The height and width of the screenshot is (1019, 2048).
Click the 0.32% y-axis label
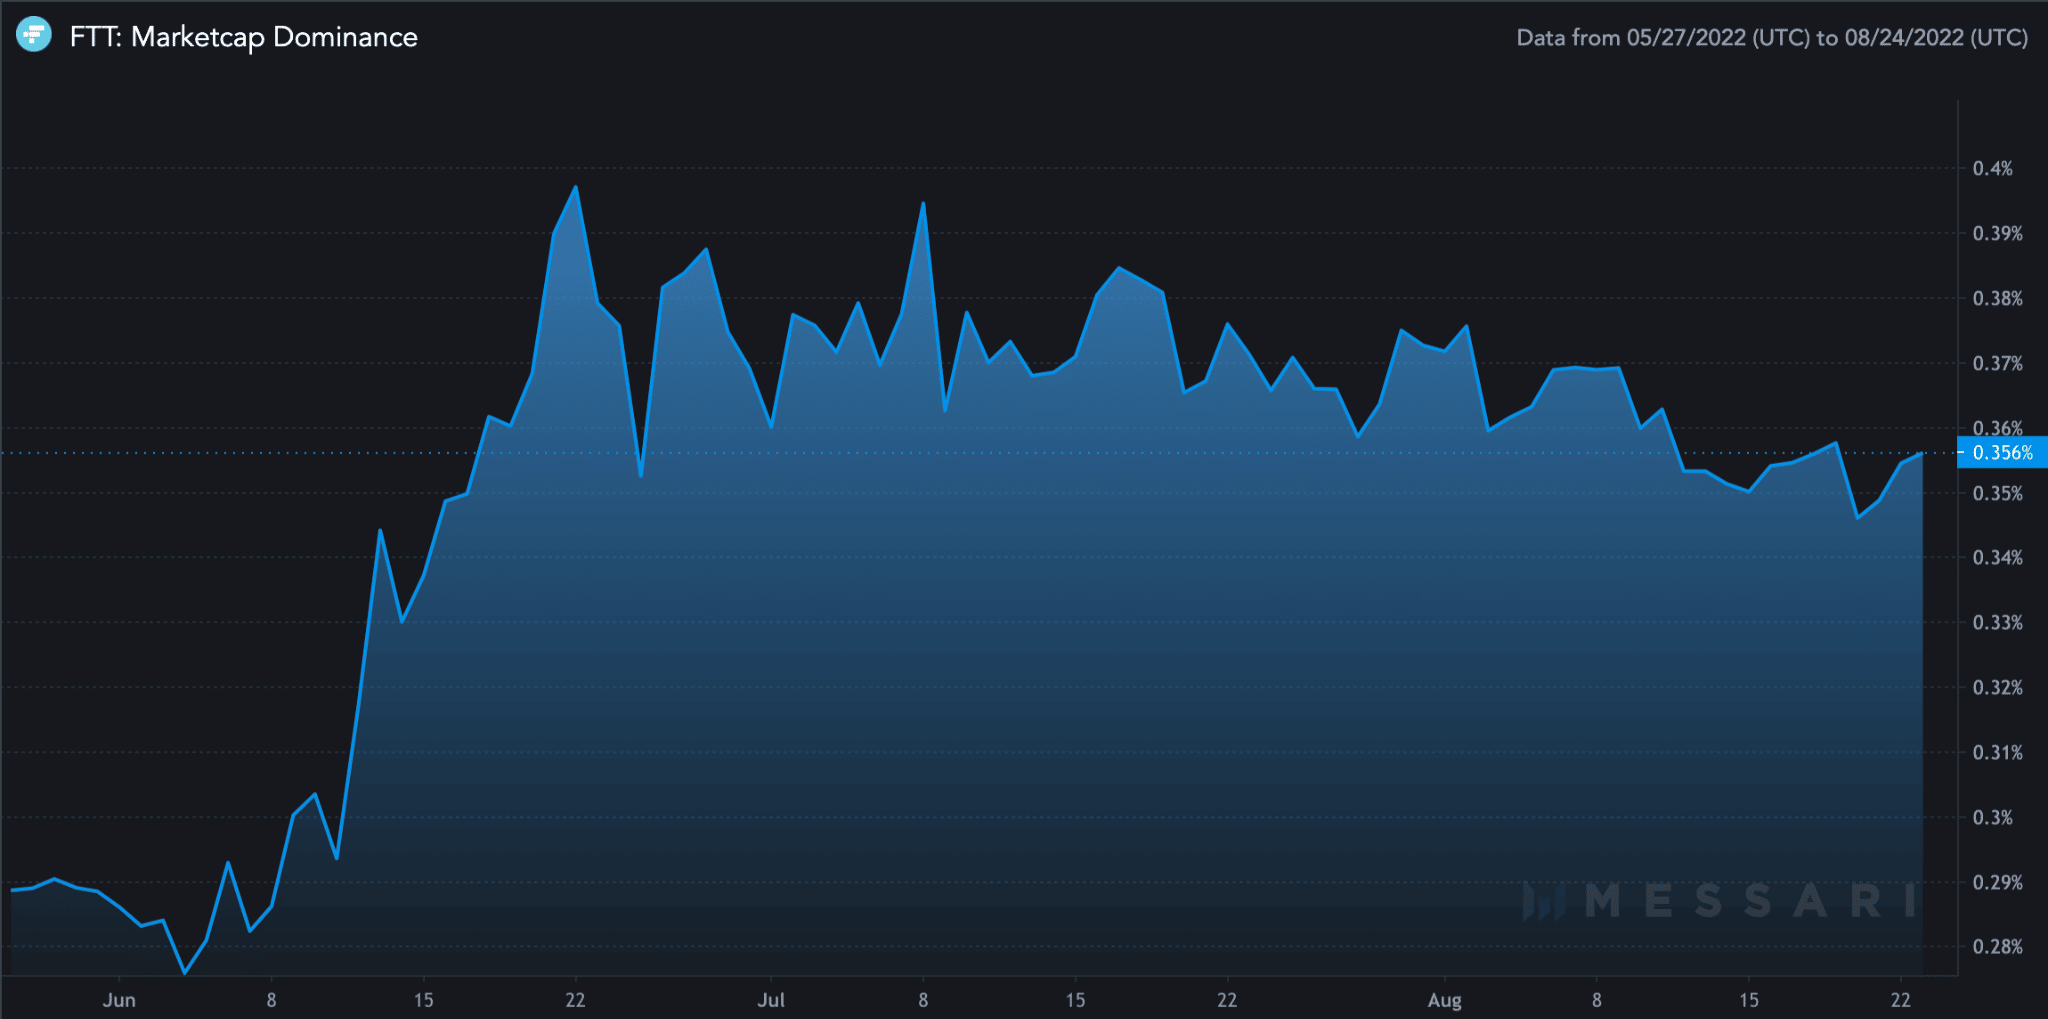point(1997,687)
